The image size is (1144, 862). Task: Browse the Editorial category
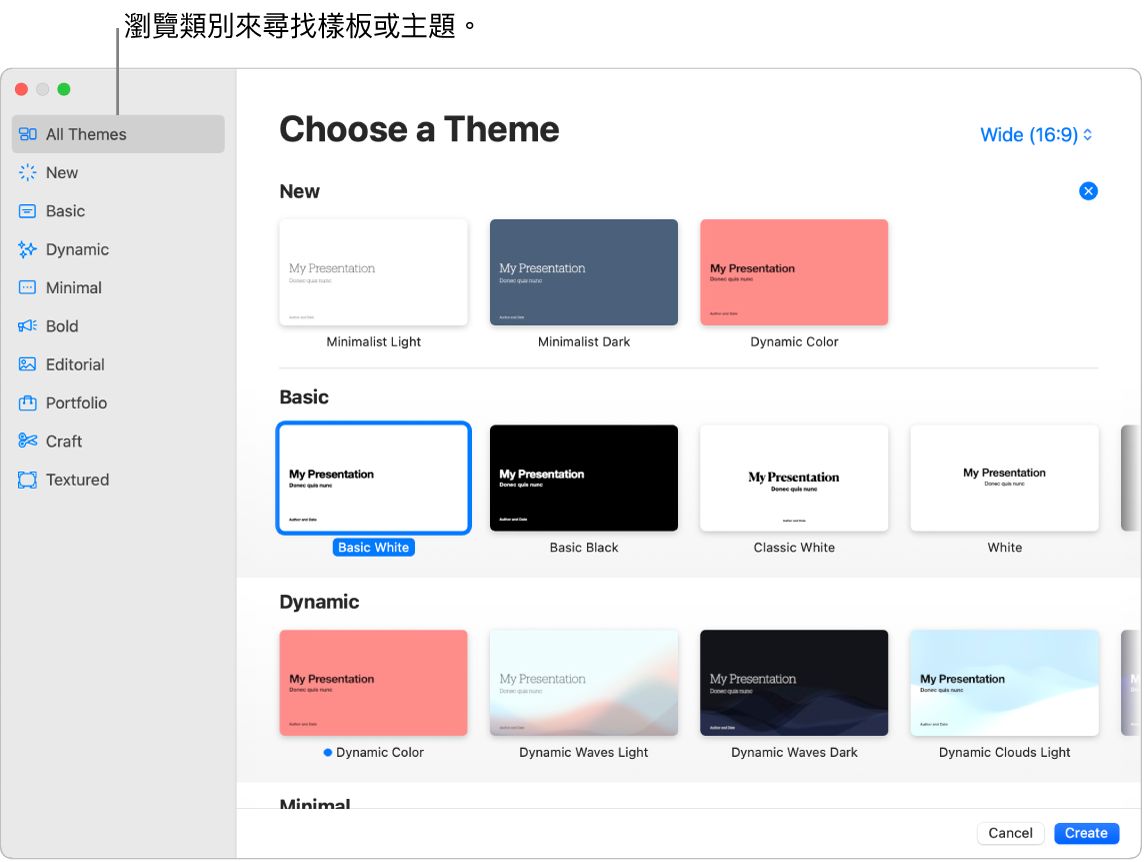[75, 364]
